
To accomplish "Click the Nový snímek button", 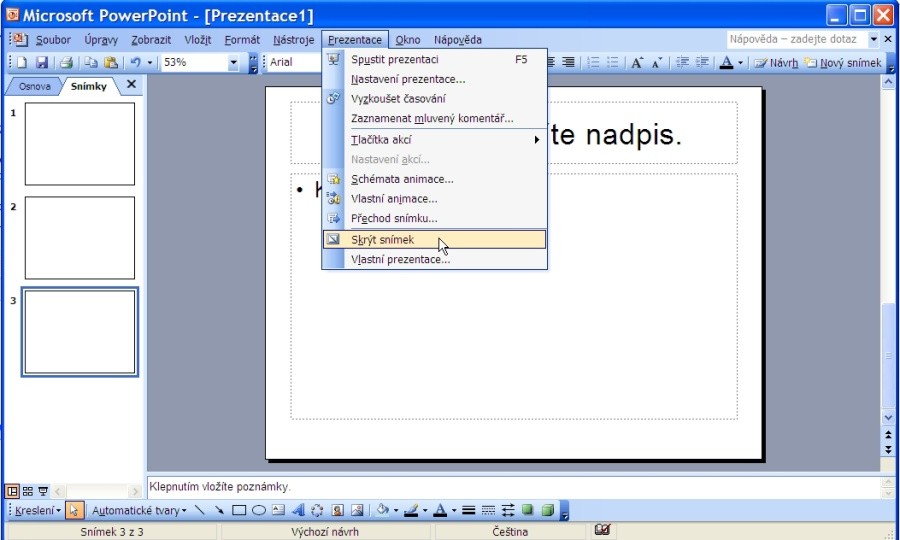I will 843,63.
